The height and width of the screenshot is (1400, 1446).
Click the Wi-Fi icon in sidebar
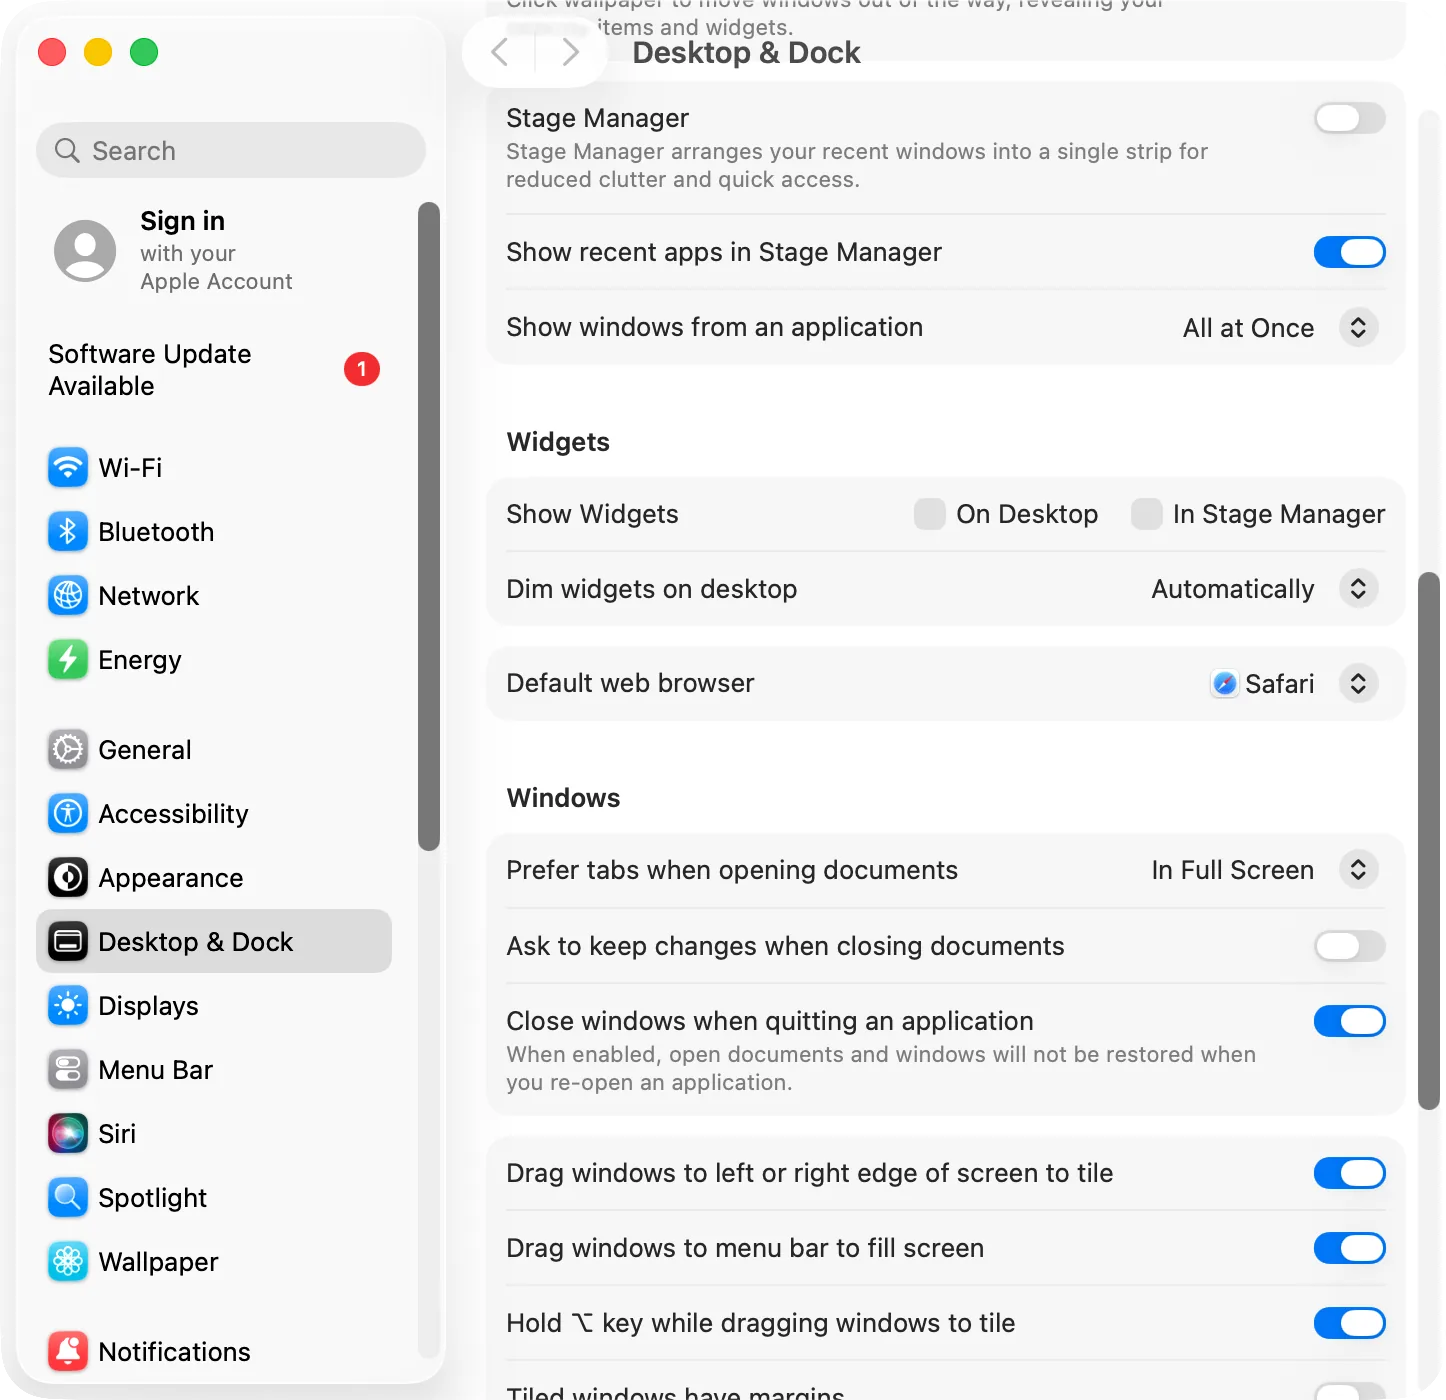point(68,467)
